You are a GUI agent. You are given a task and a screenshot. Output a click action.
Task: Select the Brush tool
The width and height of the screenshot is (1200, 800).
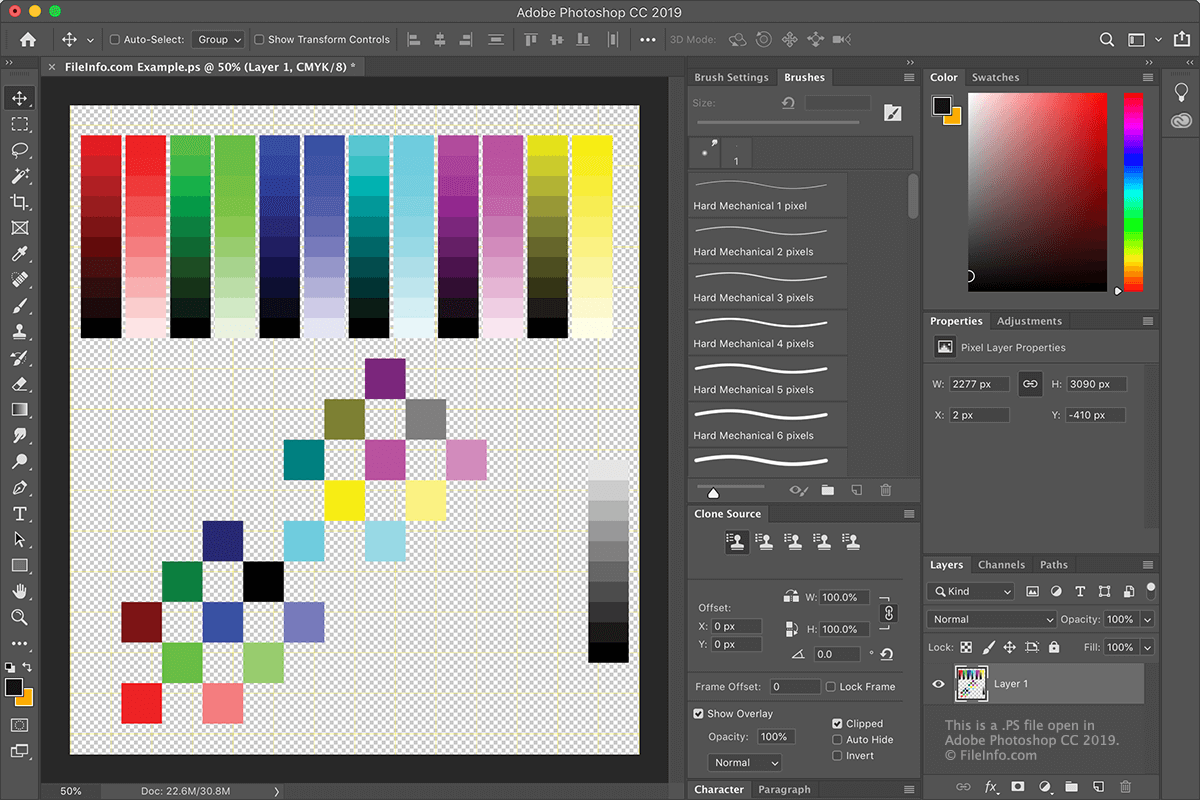click(x=20, y=306)
